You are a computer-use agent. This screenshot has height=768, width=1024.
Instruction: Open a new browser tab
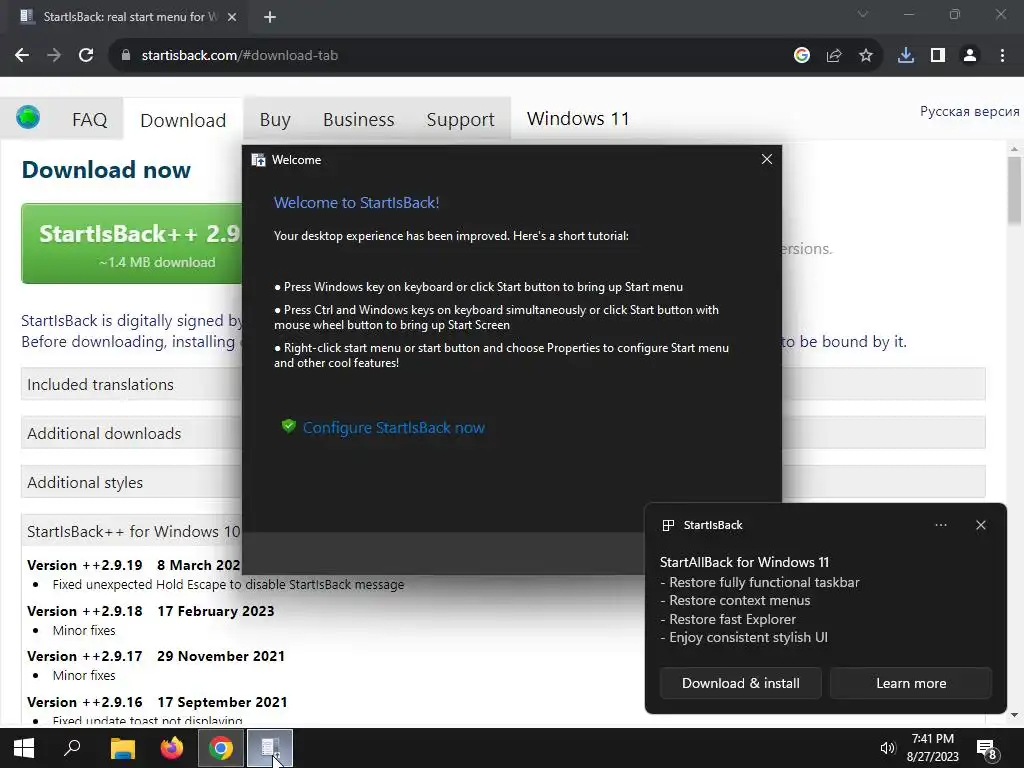270,17
